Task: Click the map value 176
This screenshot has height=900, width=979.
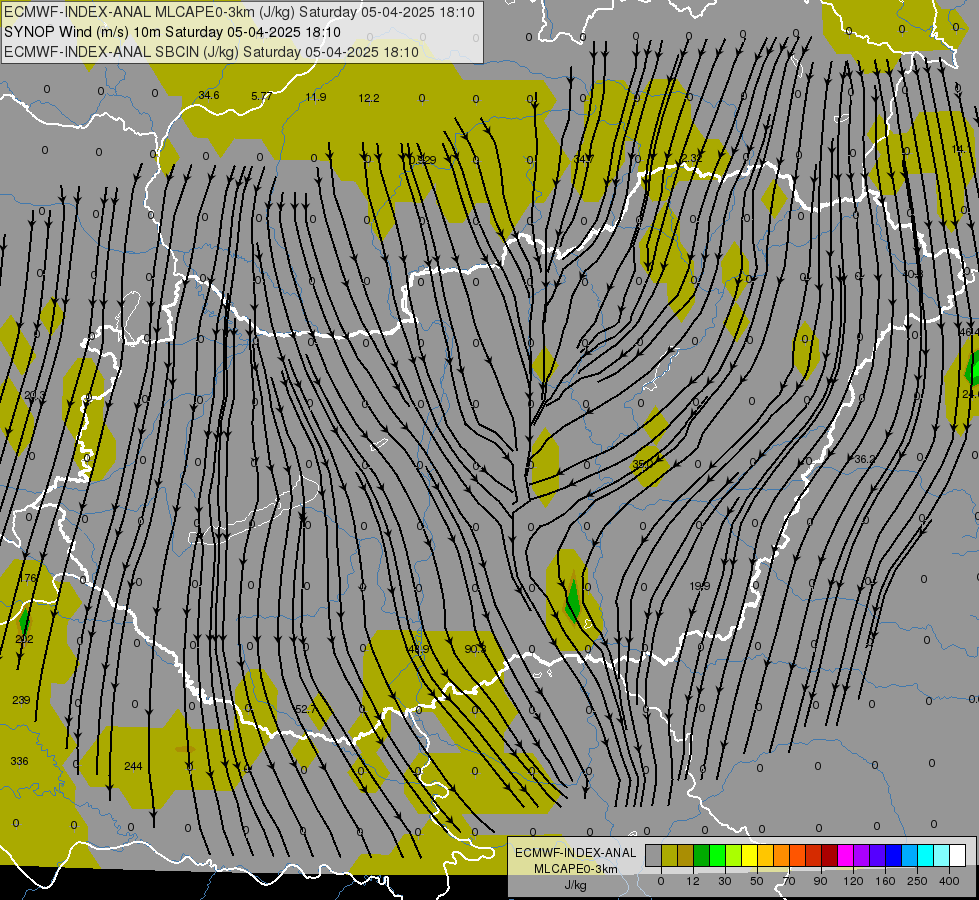Action: coord(27,578)
